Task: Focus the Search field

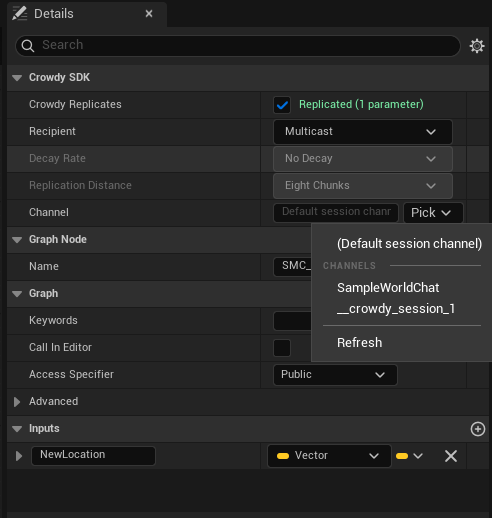Action: (238, 46)
